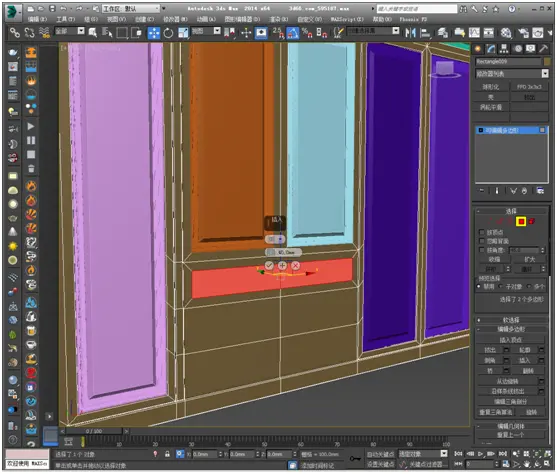This screenshot has width=557, height=474.
Task: Toggle the Ignore Backfacing checkbox
Action: point(482,241)
